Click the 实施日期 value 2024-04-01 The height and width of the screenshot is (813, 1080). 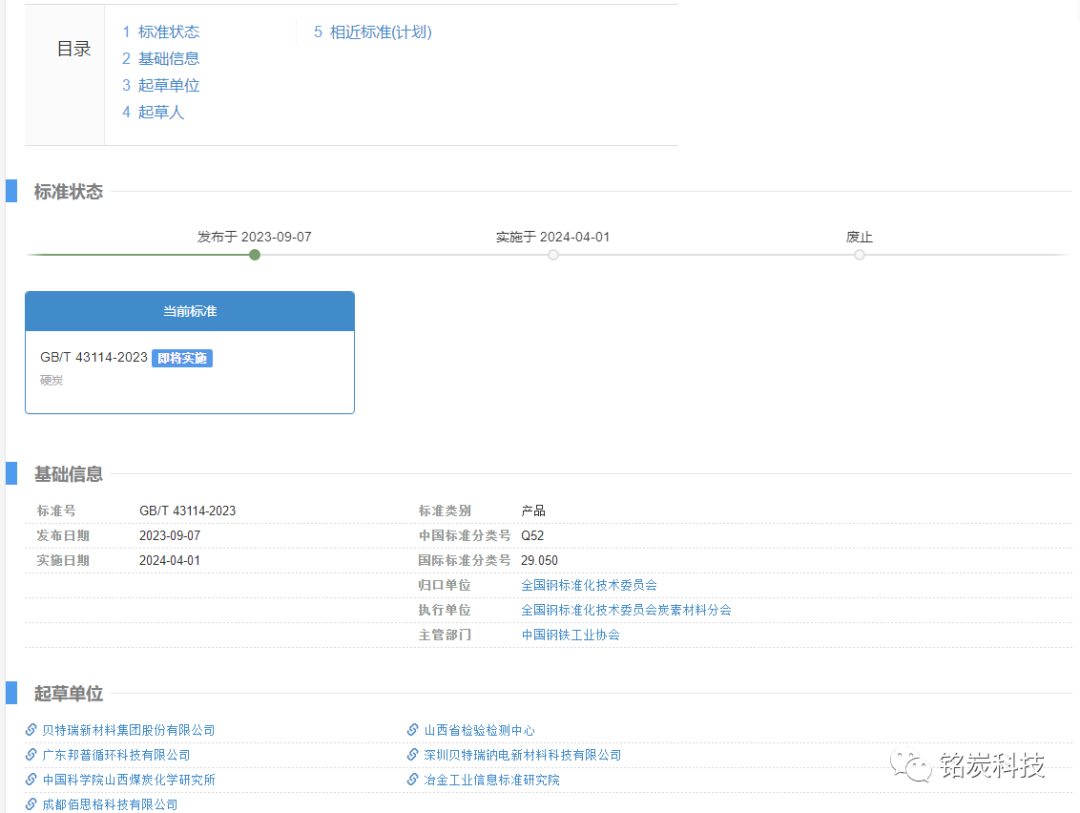tap(169, 560)
